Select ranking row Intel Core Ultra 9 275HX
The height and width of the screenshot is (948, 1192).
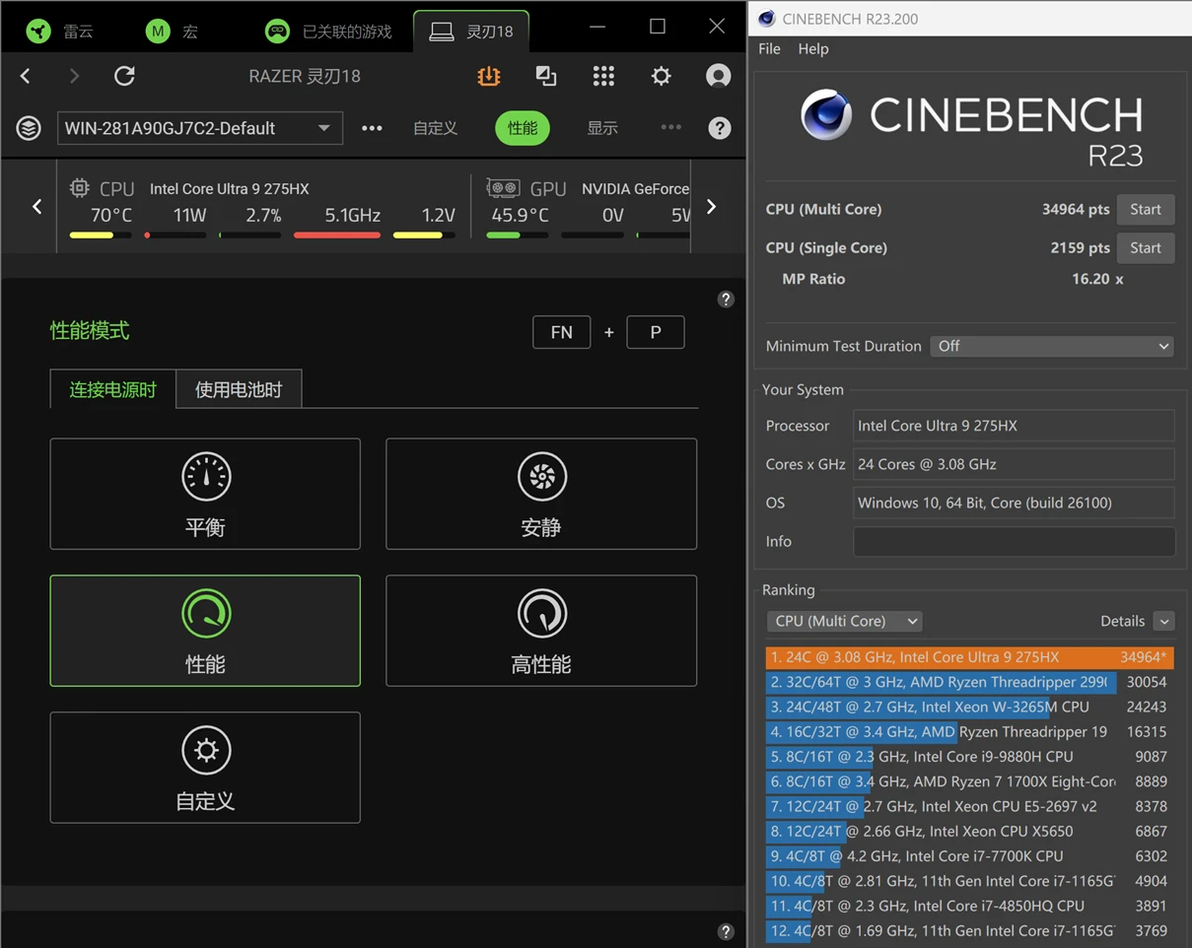click(x=969, y=657)
